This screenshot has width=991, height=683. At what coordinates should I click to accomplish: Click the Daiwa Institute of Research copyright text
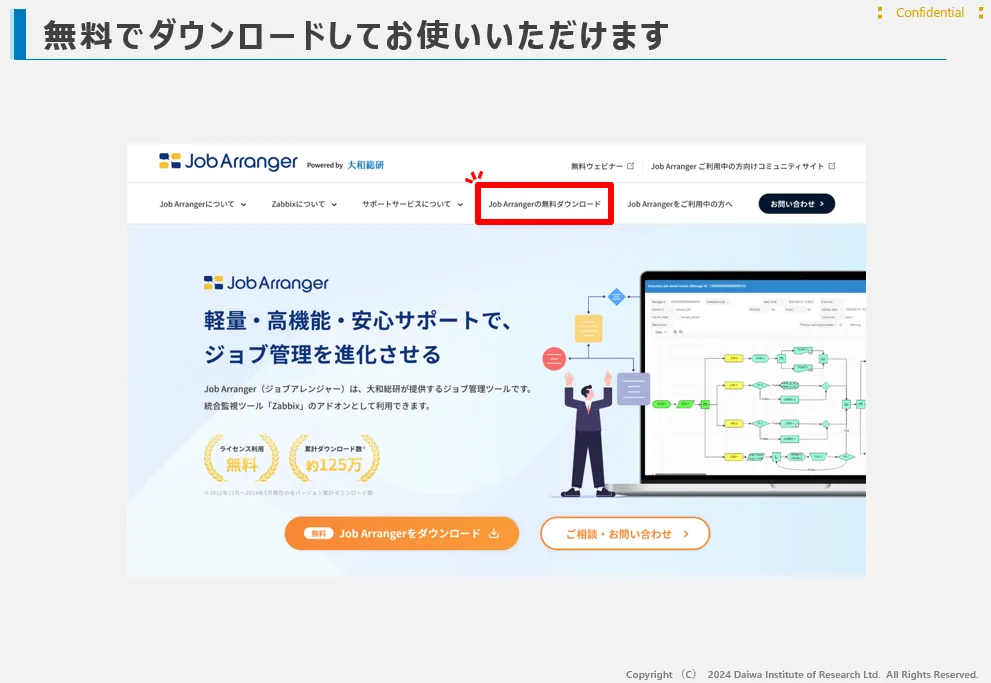802,674
